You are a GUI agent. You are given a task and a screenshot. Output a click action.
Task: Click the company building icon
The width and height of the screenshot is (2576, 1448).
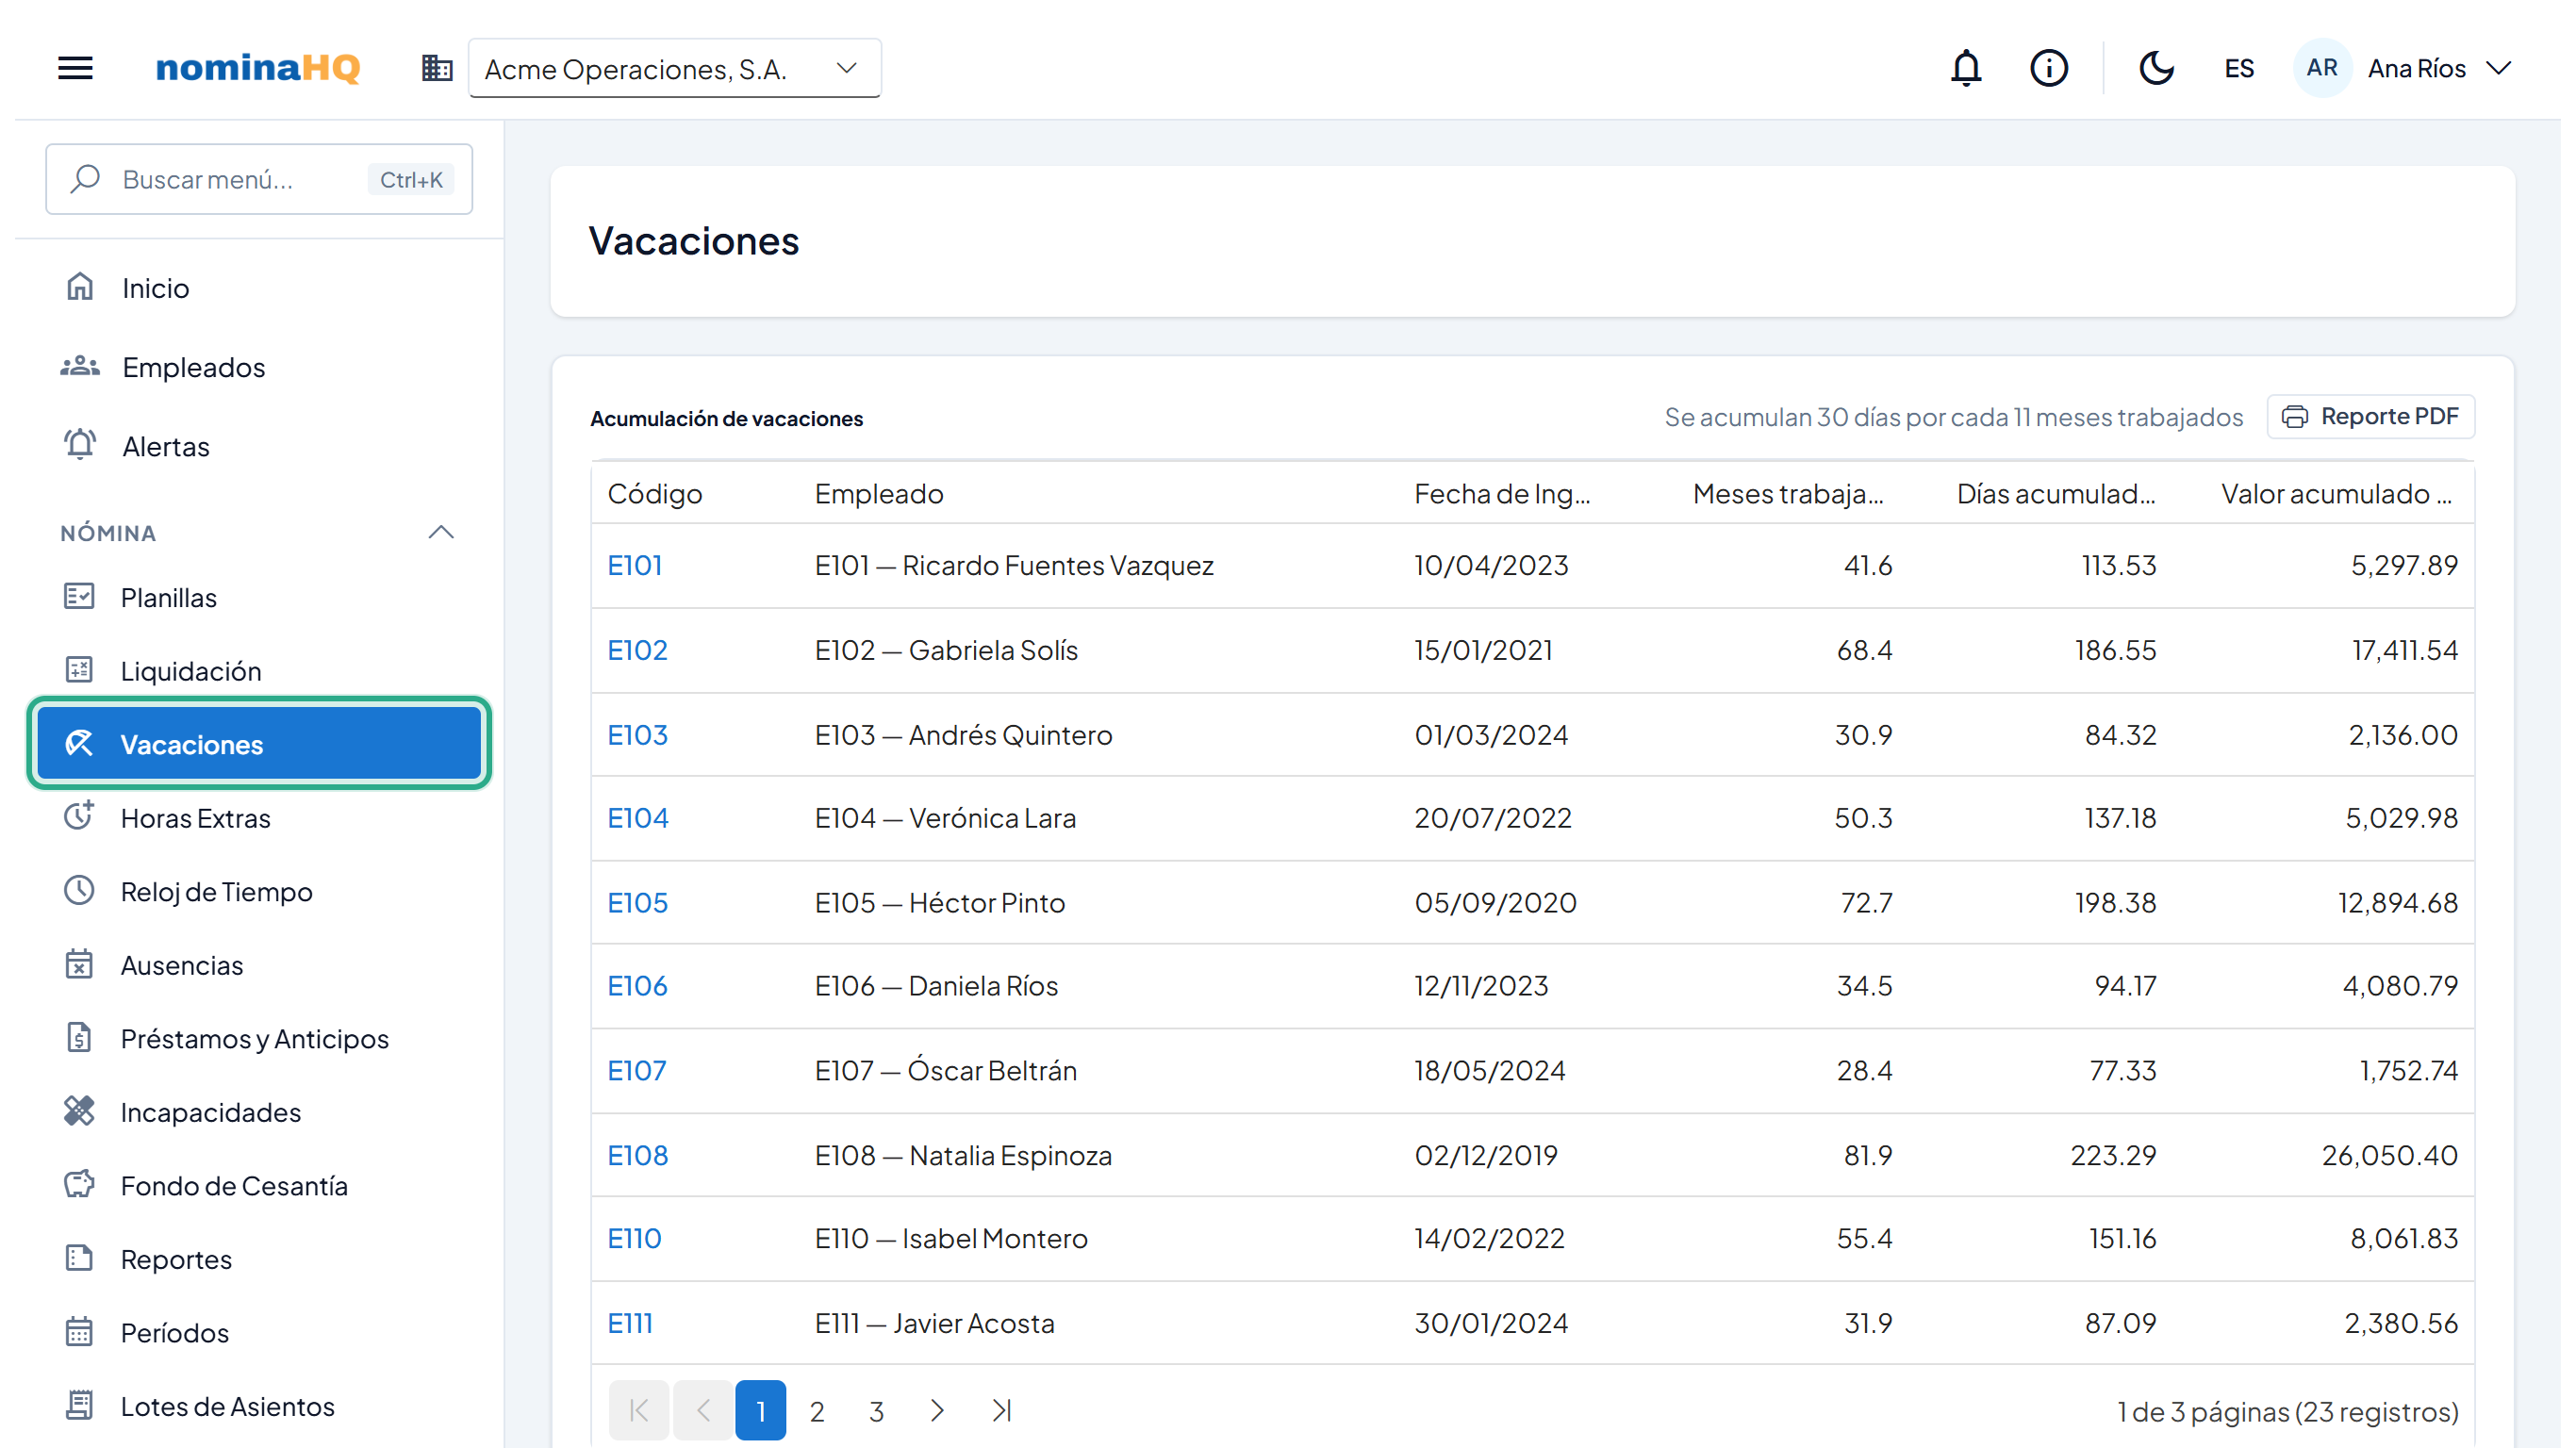[x=437, y=69]
